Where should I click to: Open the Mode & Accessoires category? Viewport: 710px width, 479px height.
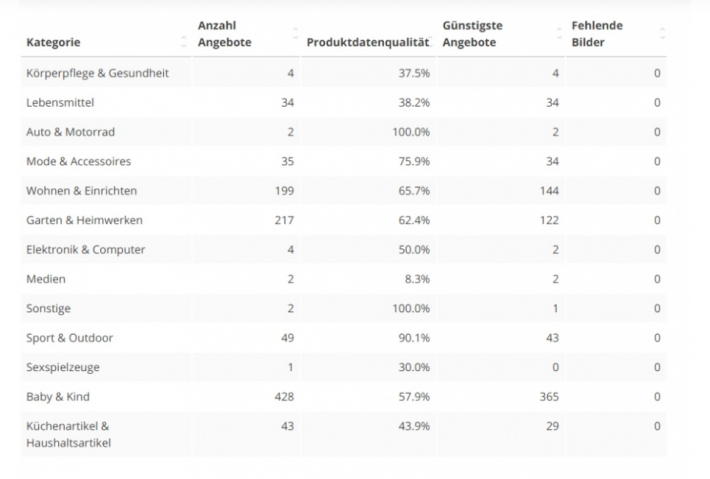78,161
